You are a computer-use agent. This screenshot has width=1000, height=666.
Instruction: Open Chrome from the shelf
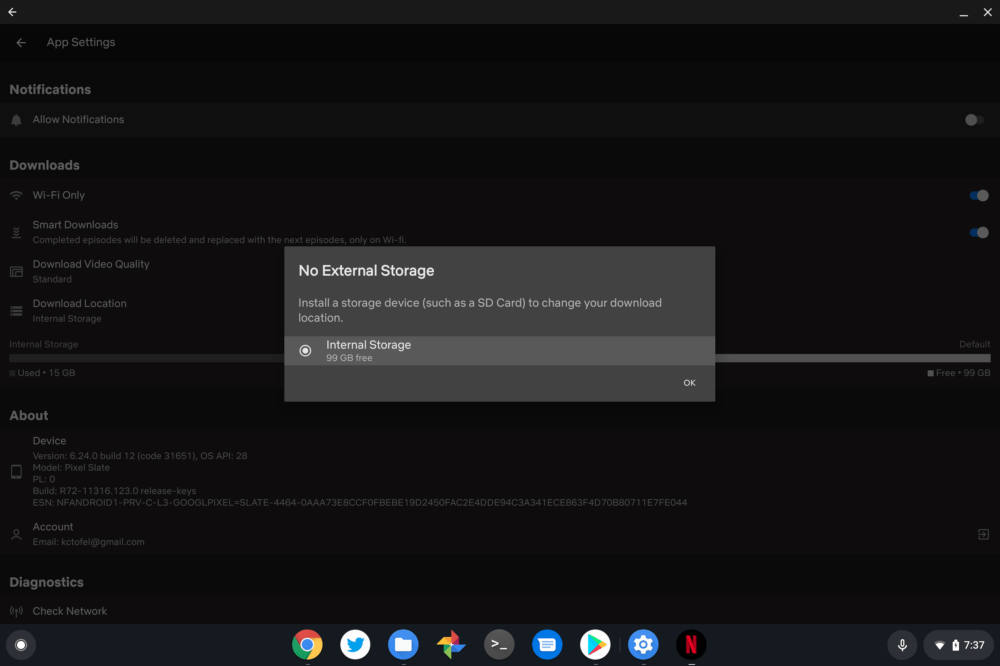(x=307, y=645)
